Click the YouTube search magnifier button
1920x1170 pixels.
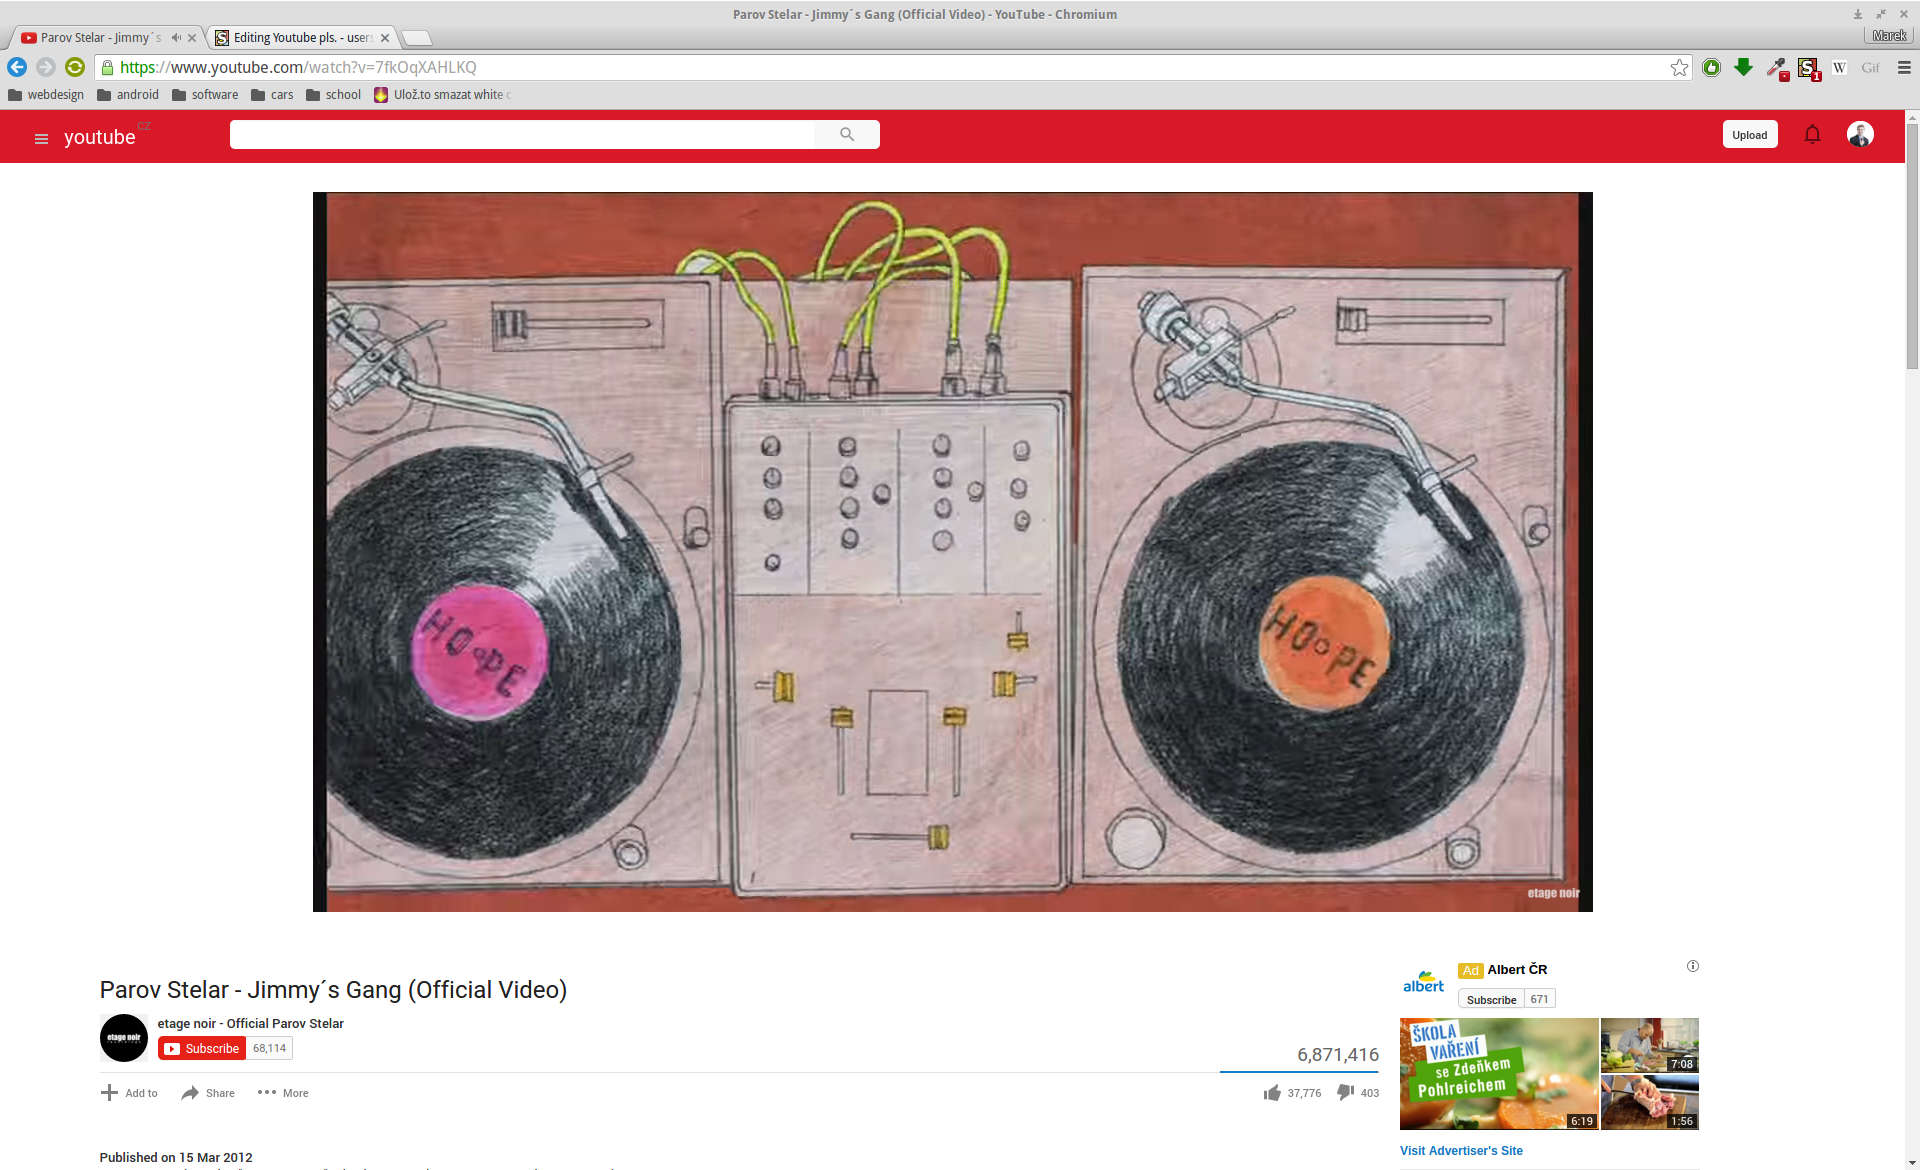click(x=847, y=134)
